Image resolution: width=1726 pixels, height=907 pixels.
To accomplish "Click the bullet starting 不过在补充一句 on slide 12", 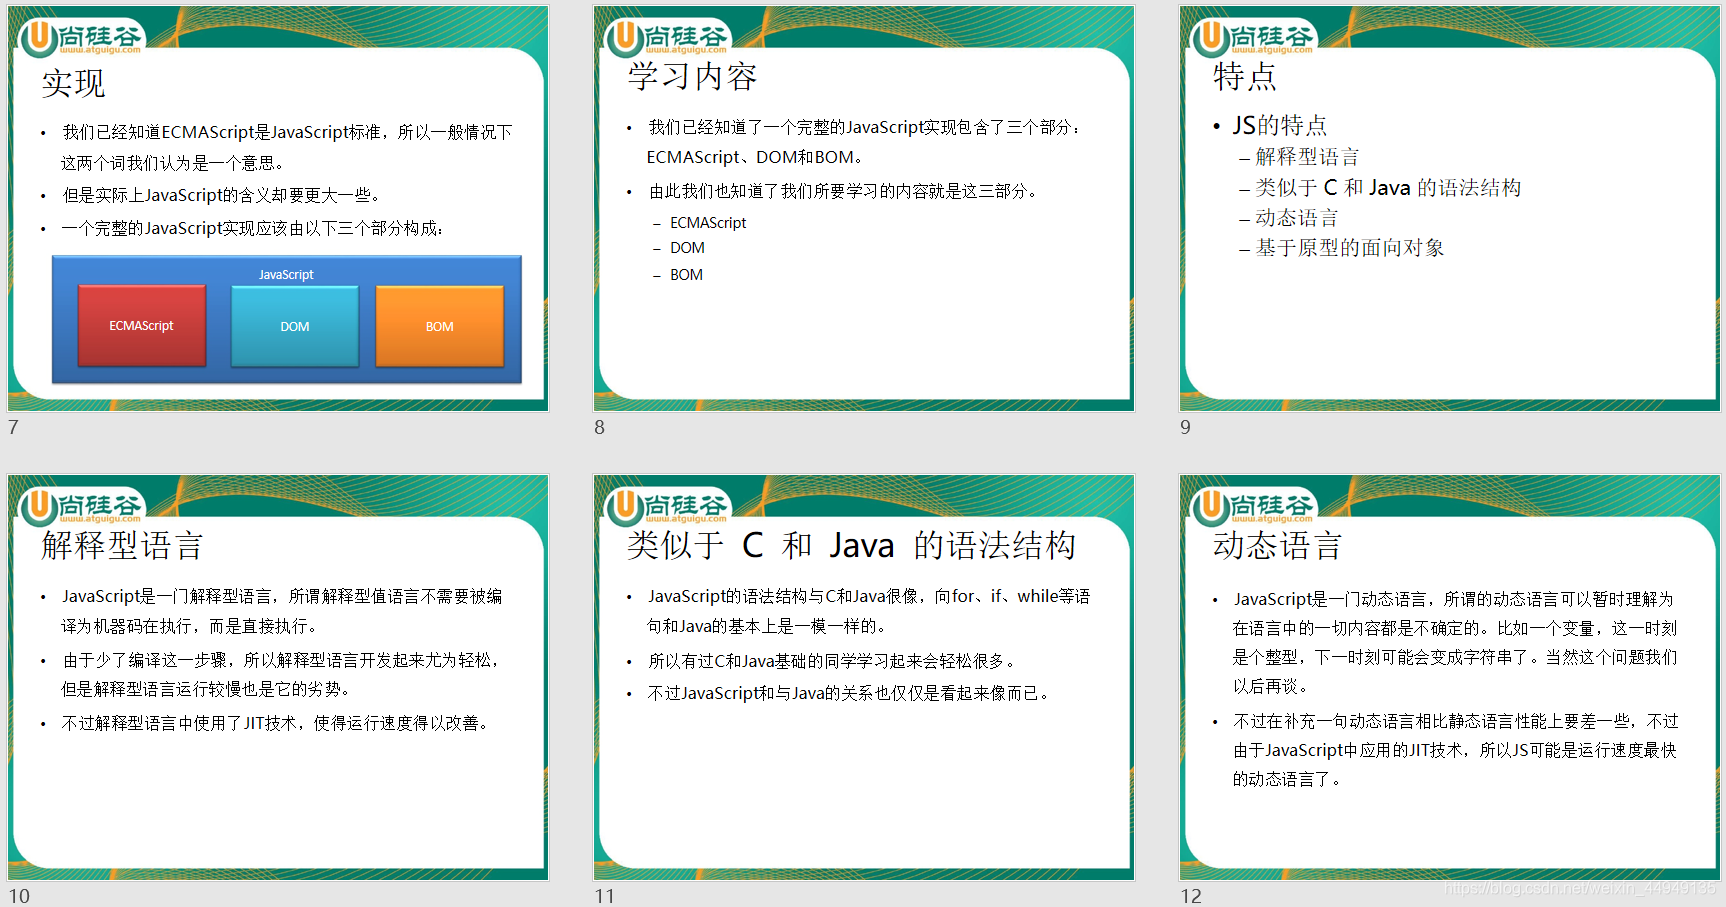I will click(x=1456, y=750).
